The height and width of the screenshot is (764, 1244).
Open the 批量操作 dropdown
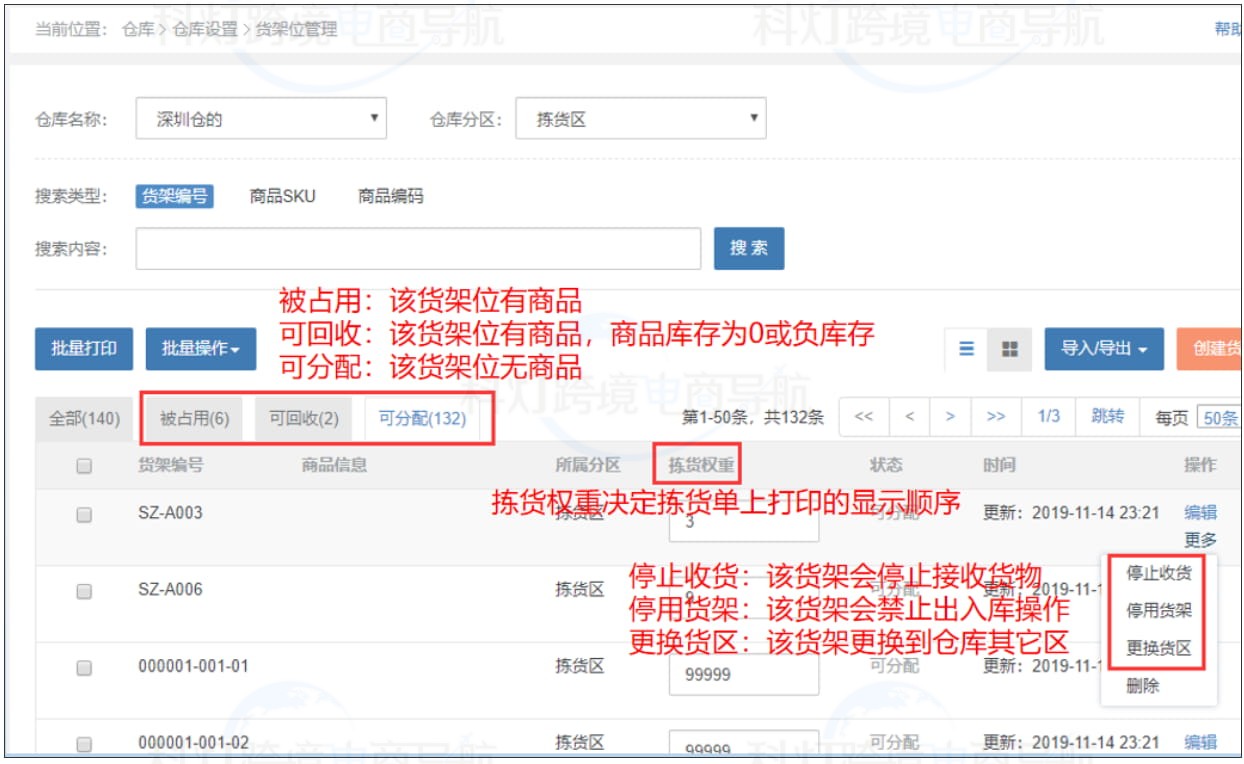[x=199, y=350]
